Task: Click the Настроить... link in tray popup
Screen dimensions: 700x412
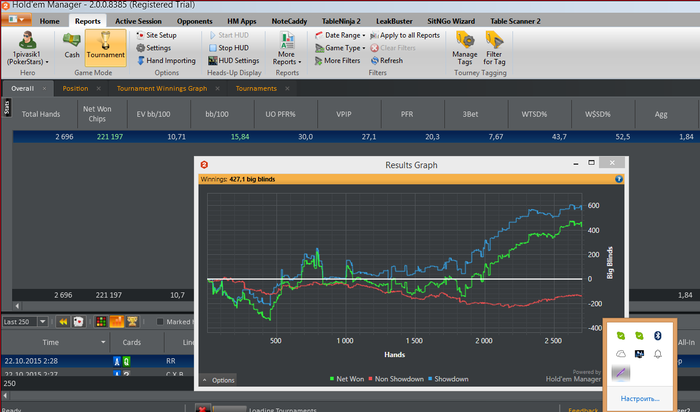Action: pos(639,398)
